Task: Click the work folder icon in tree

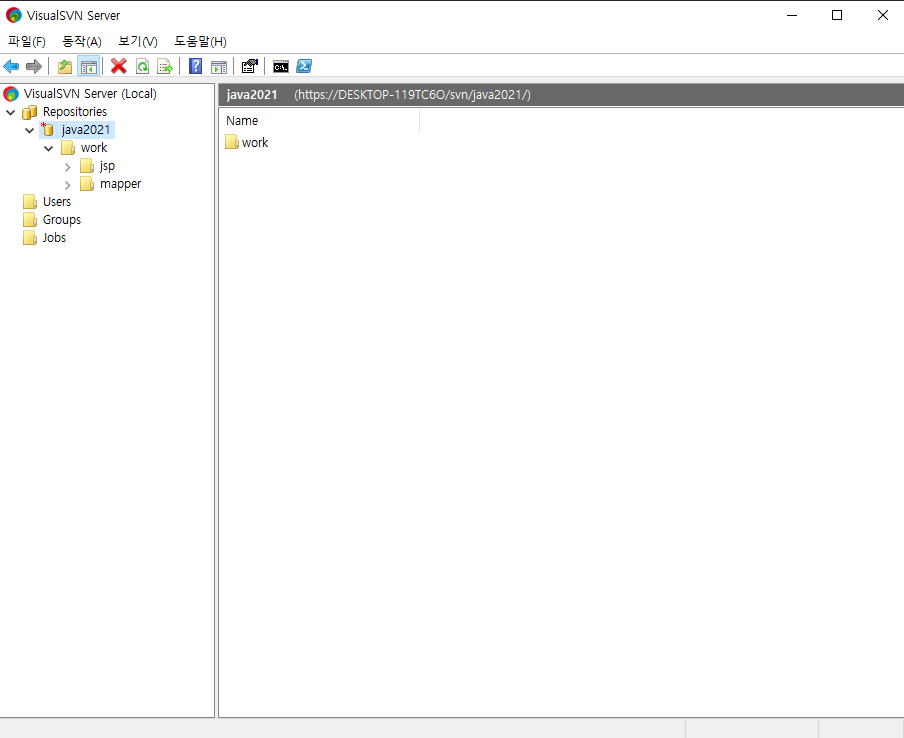Action: click(68, 148)
